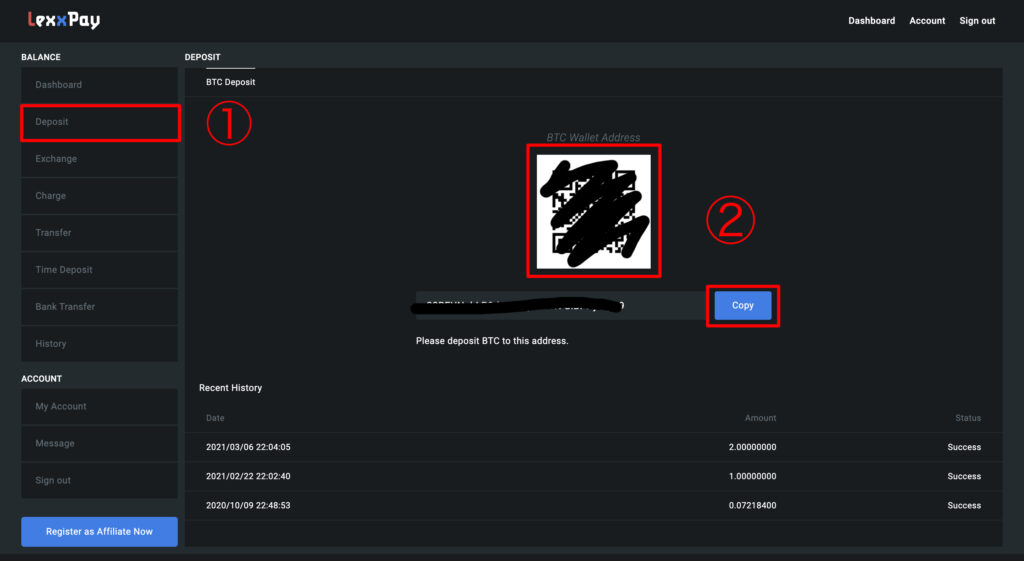Viewport: 1024px width, 561px height.
Task: Sign out from the top navigation
Action: [977, 21]
